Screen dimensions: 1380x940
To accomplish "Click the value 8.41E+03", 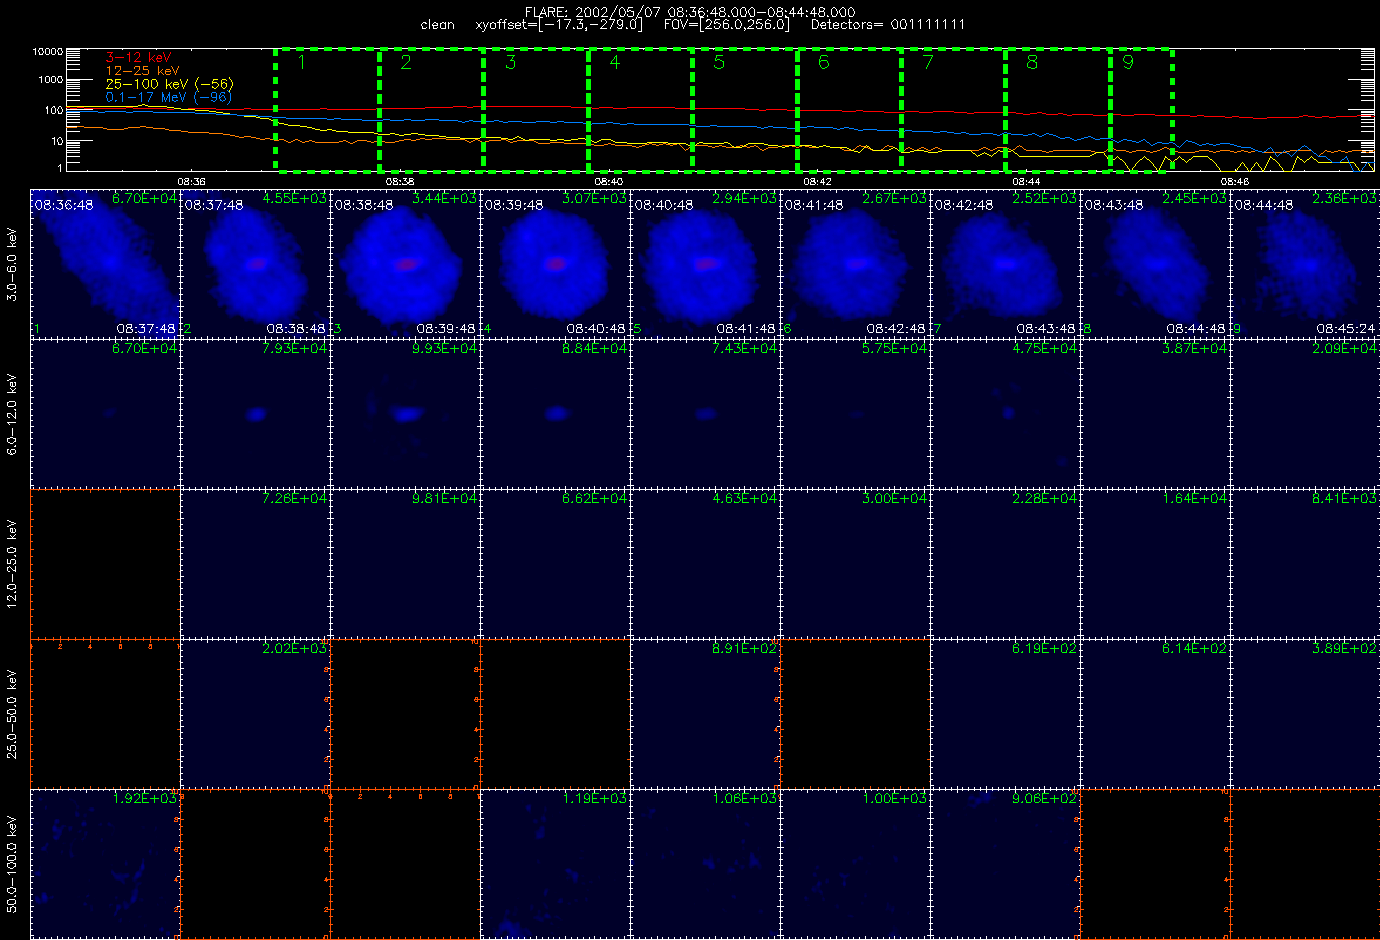I will tap(1345, 498).
